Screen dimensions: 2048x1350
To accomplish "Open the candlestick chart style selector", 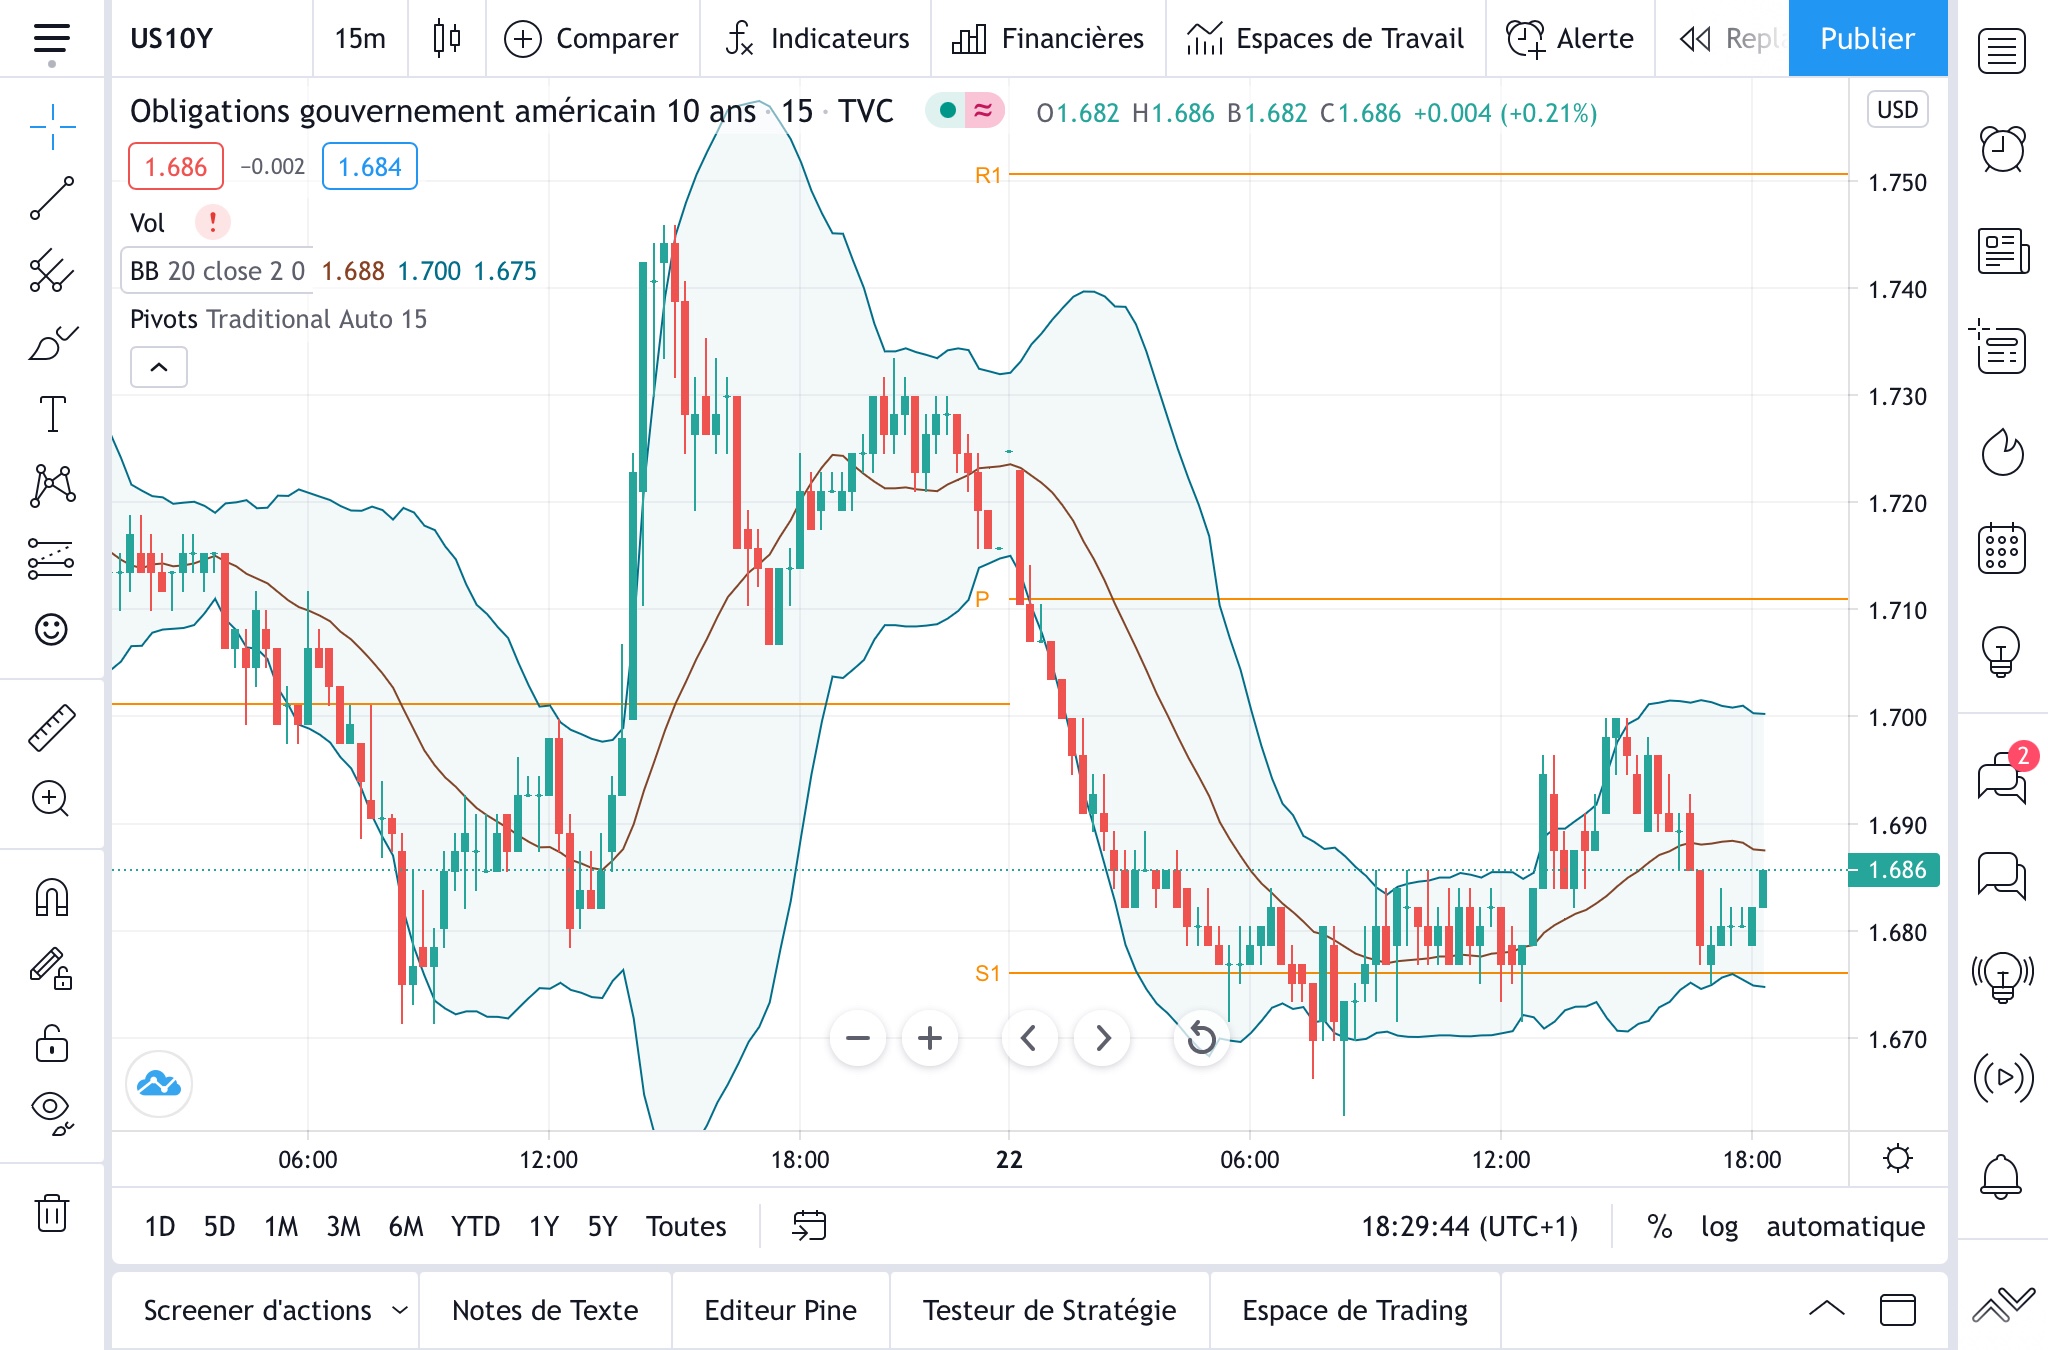I will click(x=447, y=38).
